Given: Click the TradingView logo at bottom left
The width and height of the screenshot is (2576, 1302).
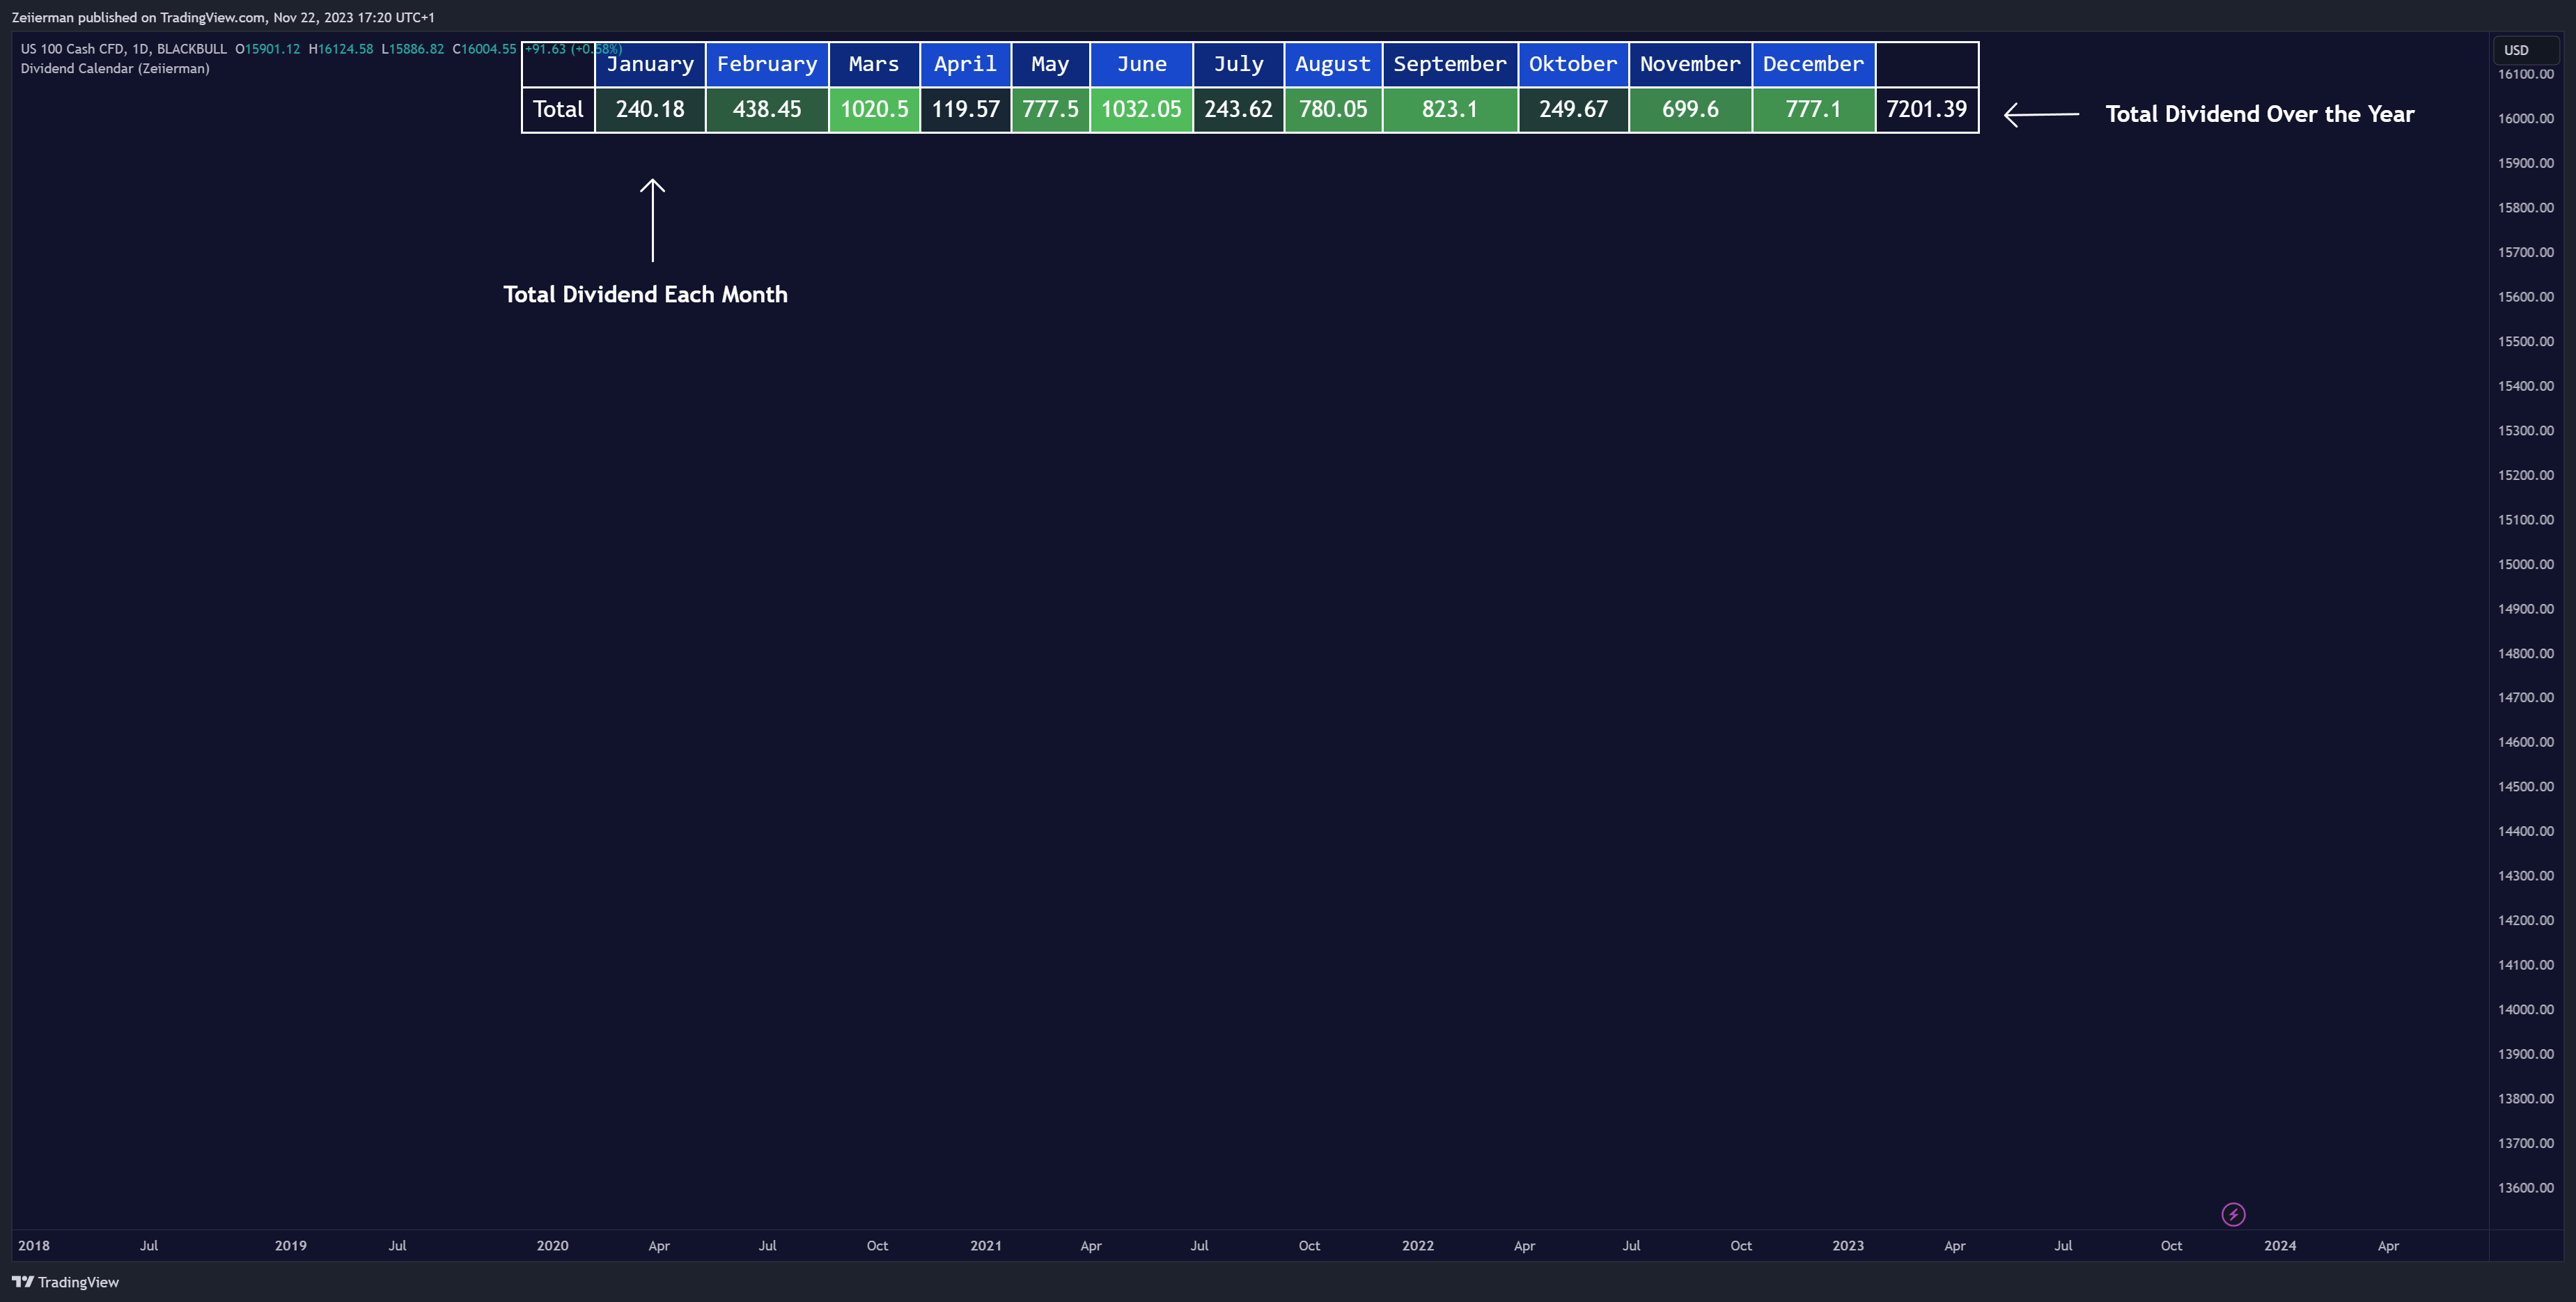Looking at the screenshot, I should pos(65,1282).
